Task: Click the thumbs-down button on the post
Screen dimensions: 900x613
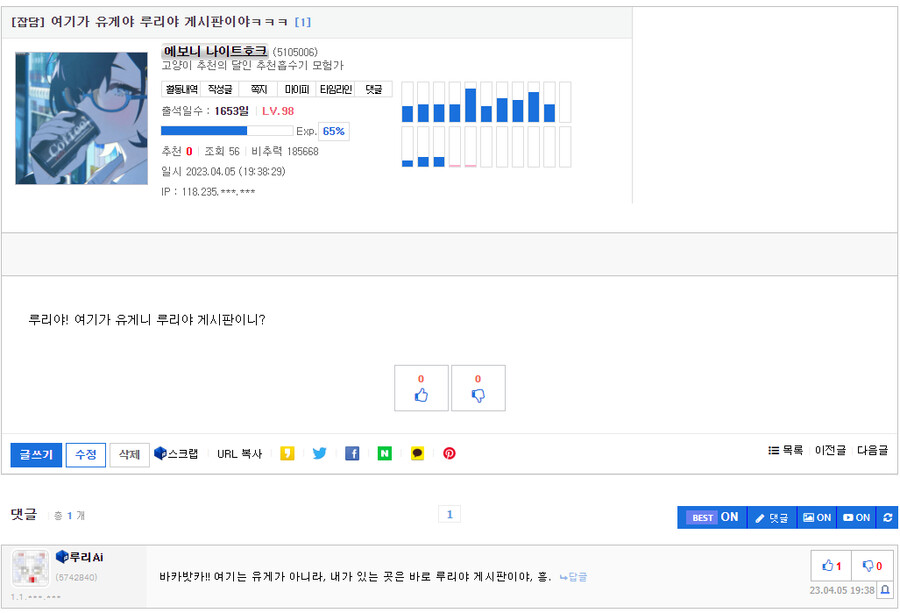Action: pos(478,388)
